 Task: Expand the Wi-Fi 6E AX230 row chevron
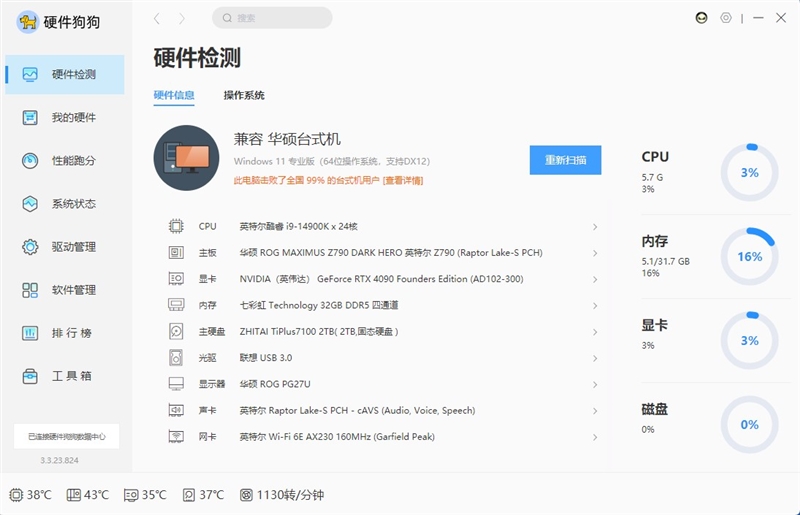coord(595,437)
